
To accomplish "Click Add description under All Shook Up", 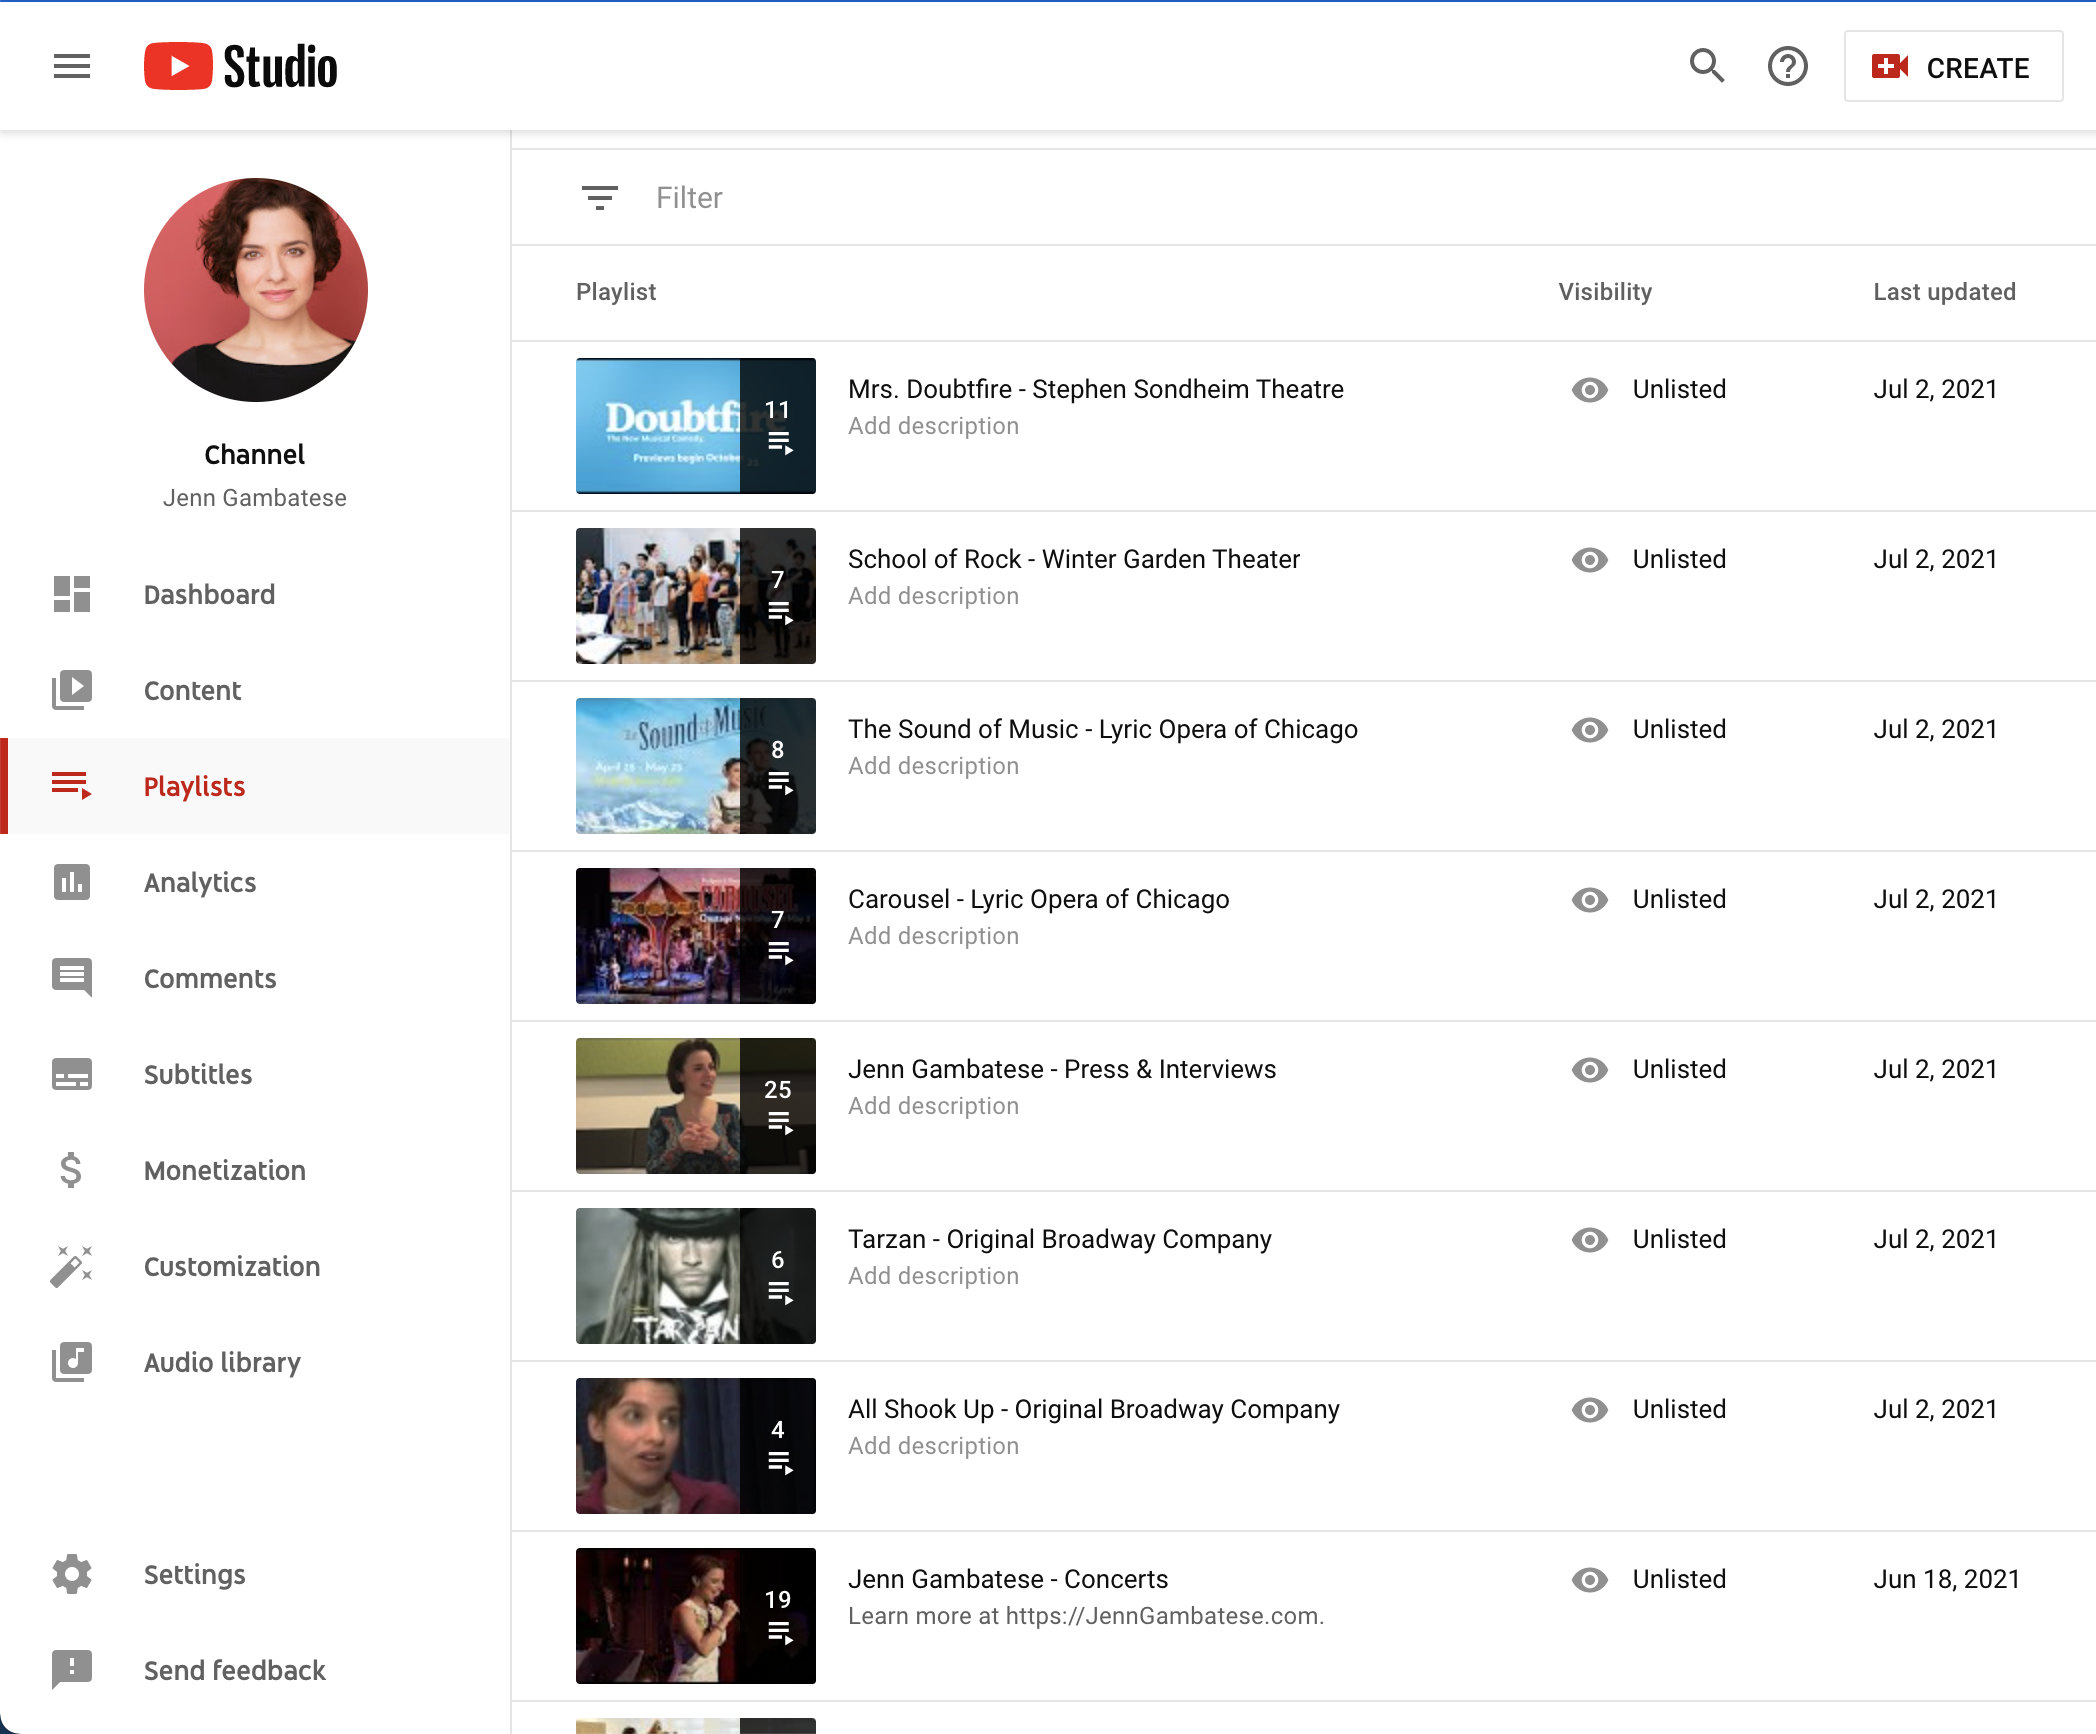I will [934, 1446].
